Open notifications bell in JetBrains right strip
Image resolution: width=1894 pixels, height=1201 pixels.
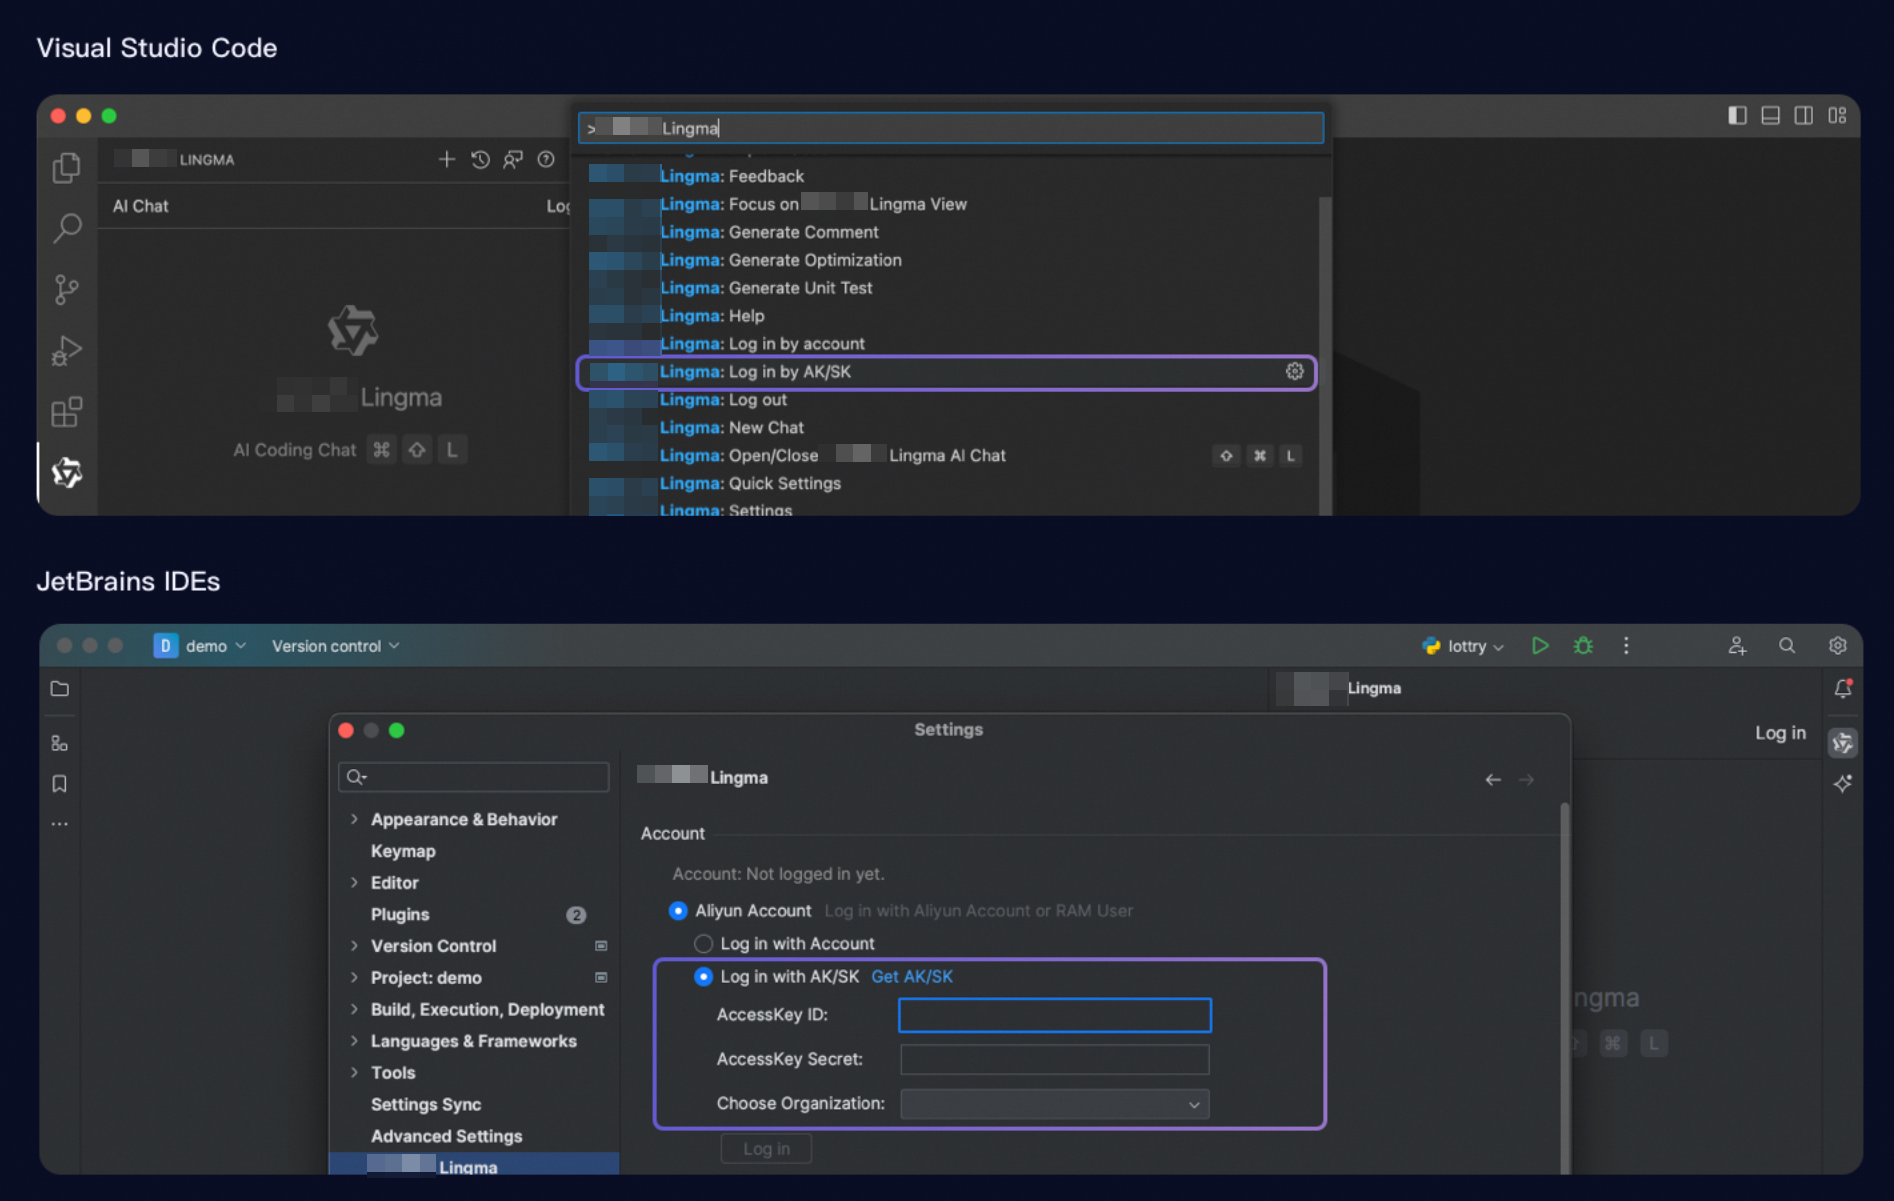tap(1843, 689)
